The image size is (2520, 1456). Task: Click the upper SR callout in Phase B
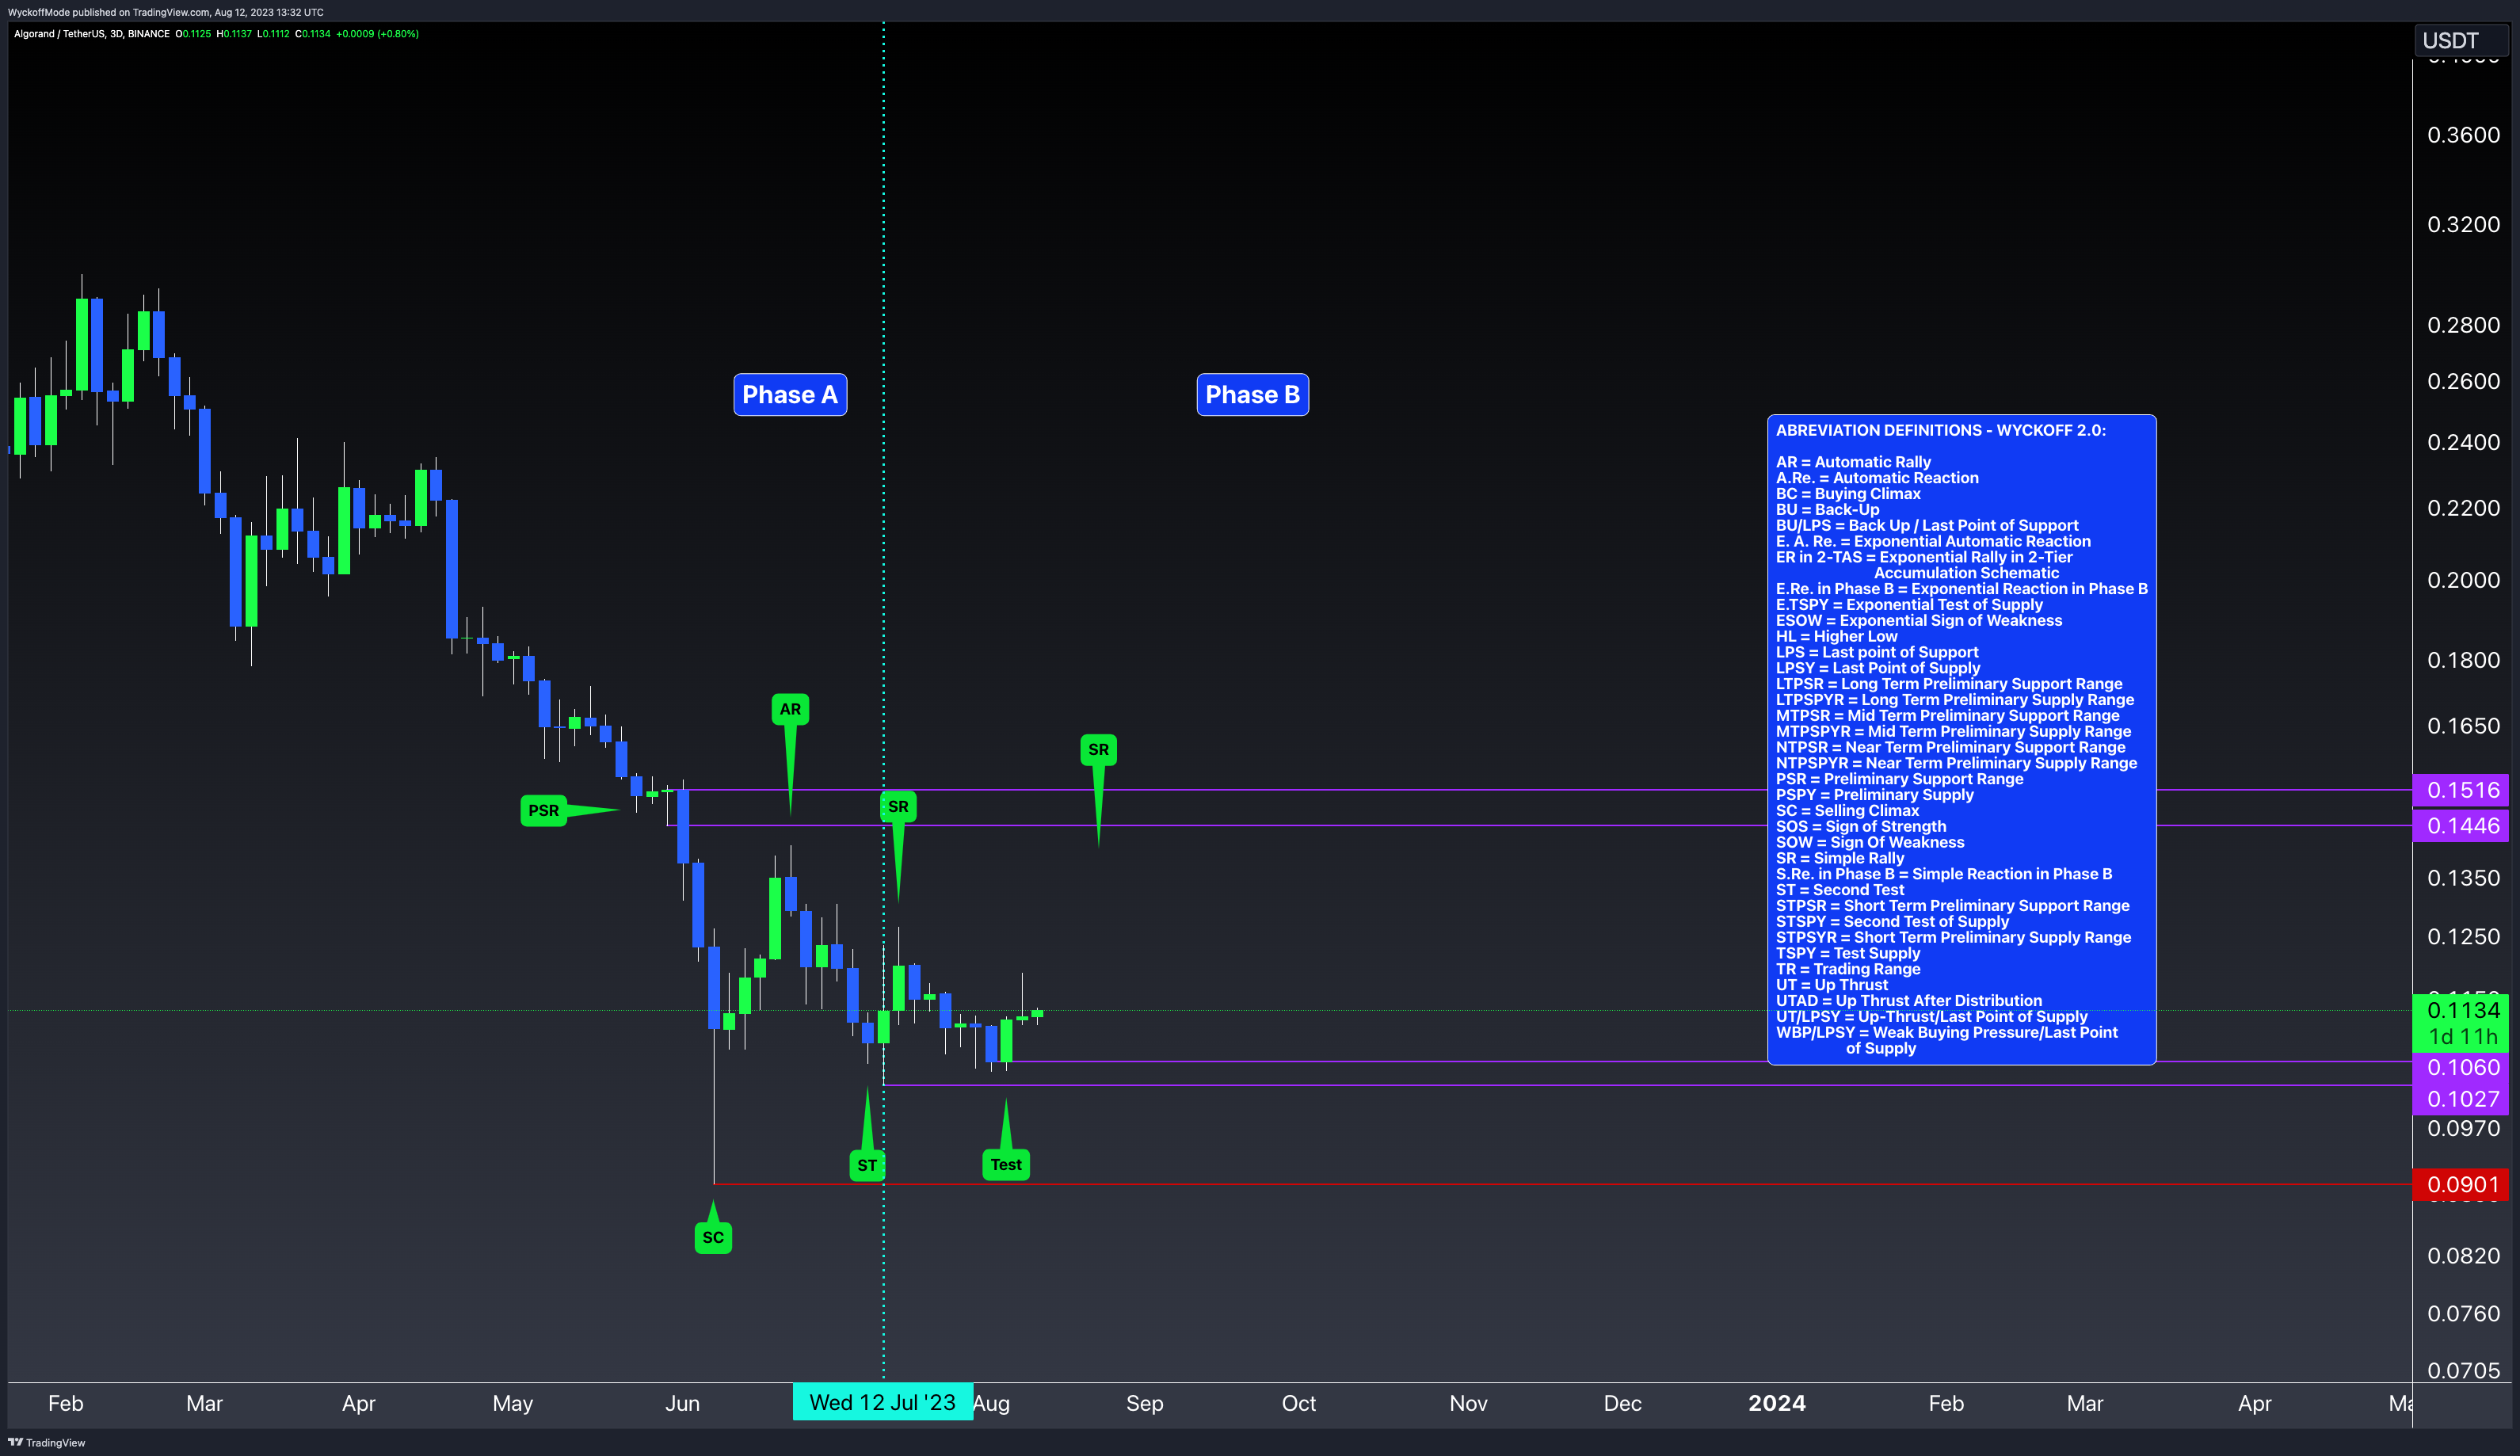(1098, 749)
